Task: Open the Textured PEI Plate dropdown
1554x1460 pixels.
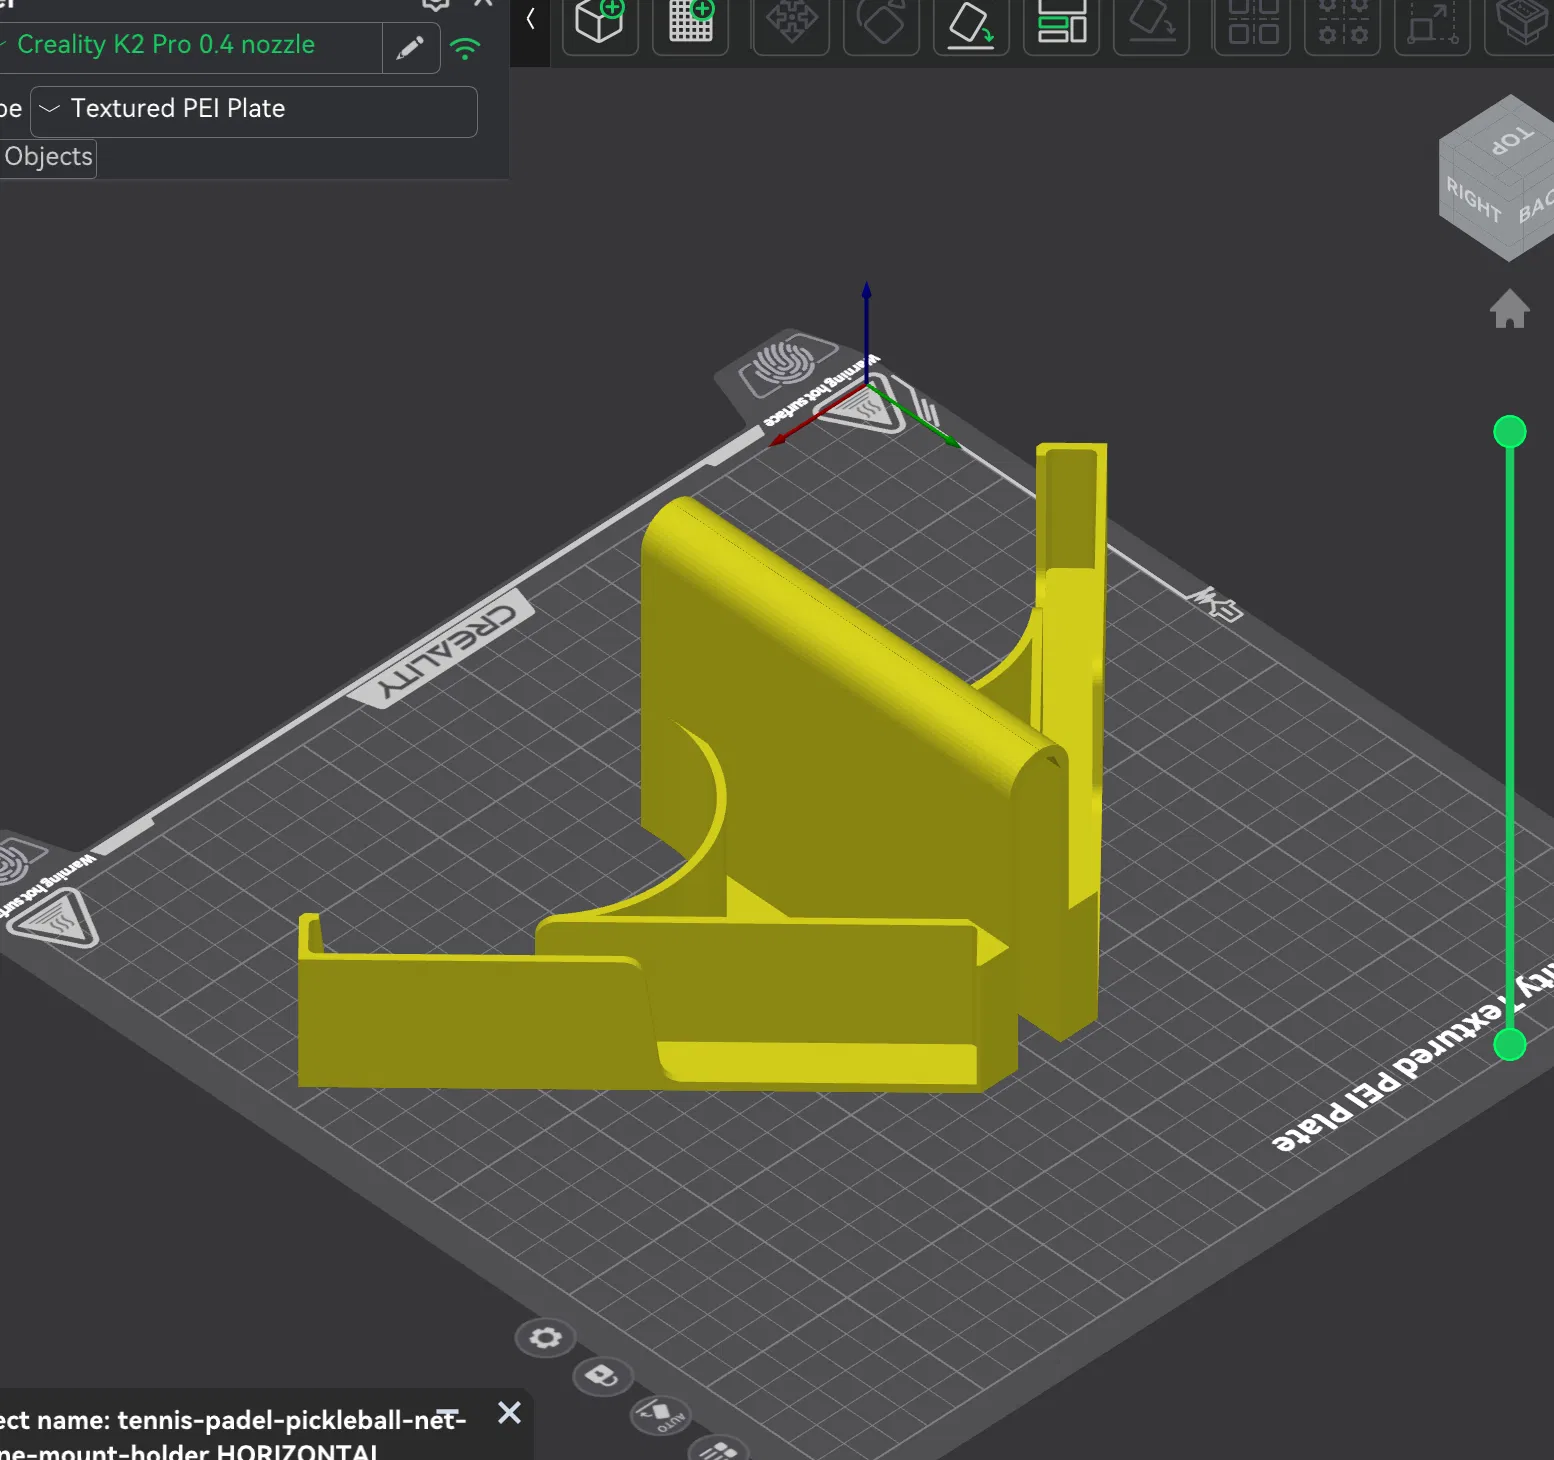Action: click(254, 110)
